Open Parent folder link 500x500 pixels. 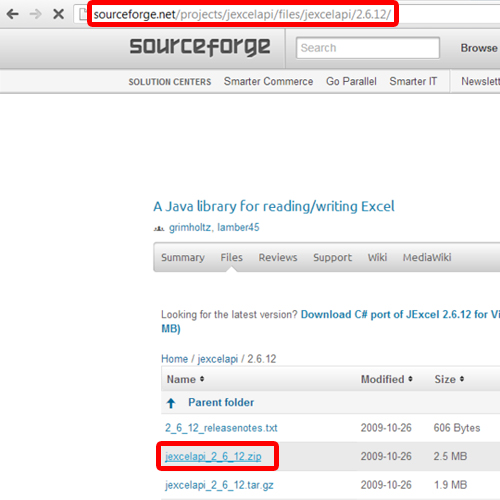point(221,403)
